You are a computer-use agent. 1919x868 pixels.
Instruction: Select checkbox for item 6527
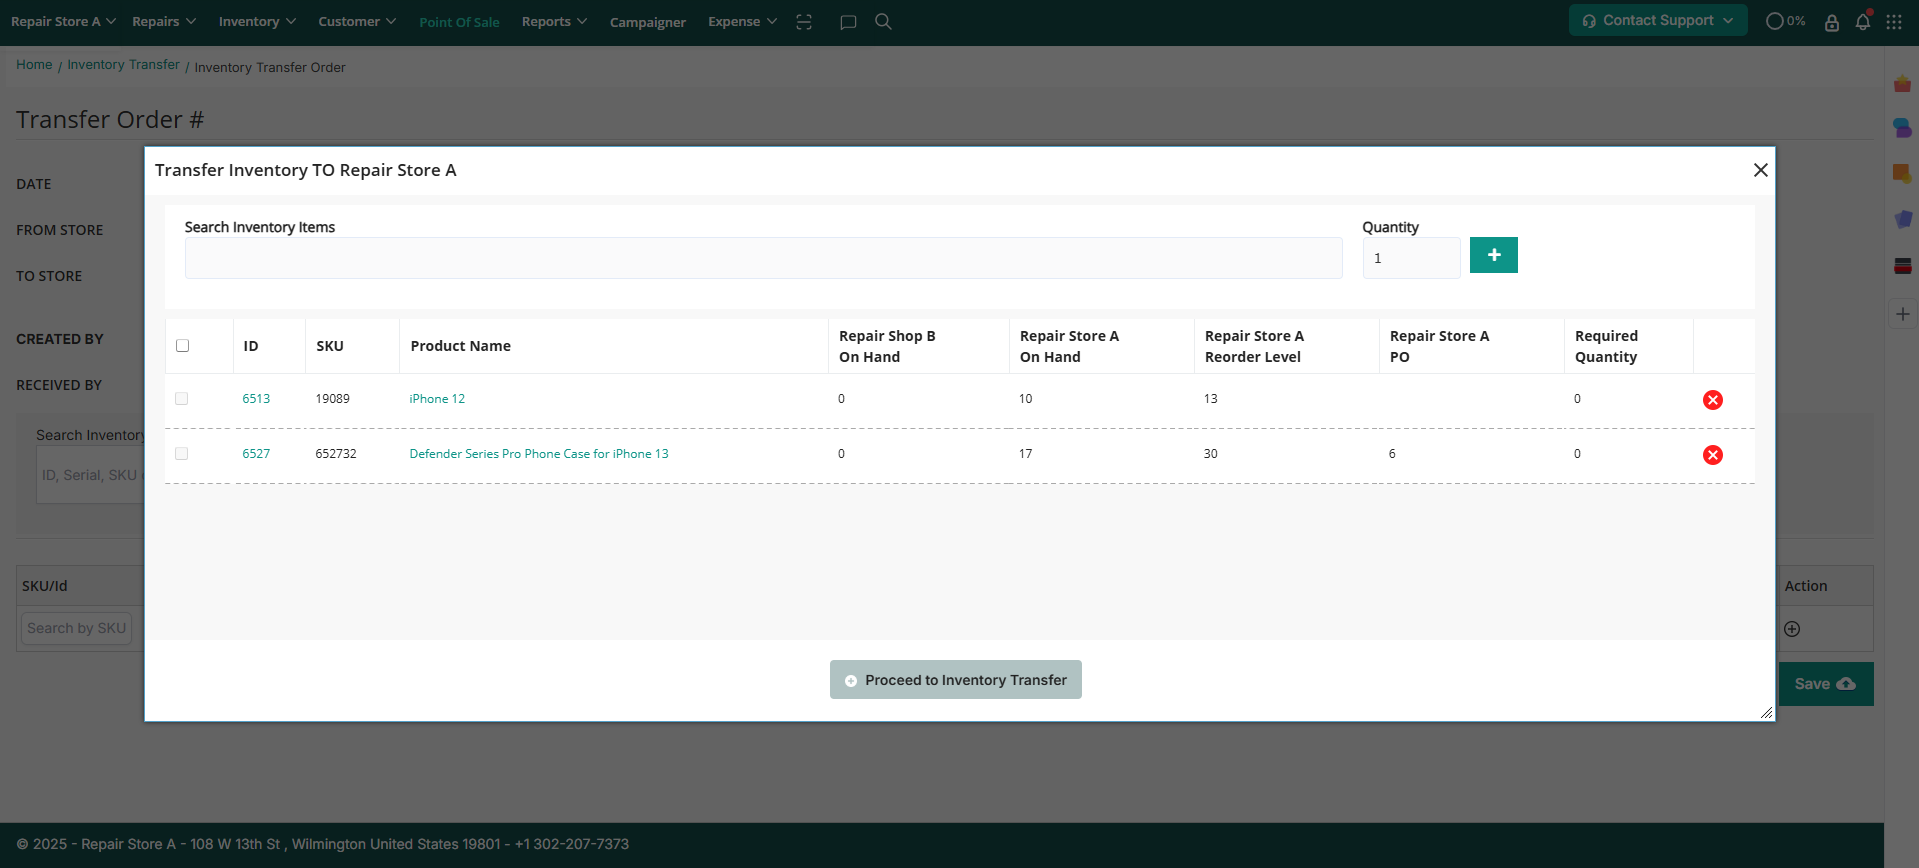[181, 454]
